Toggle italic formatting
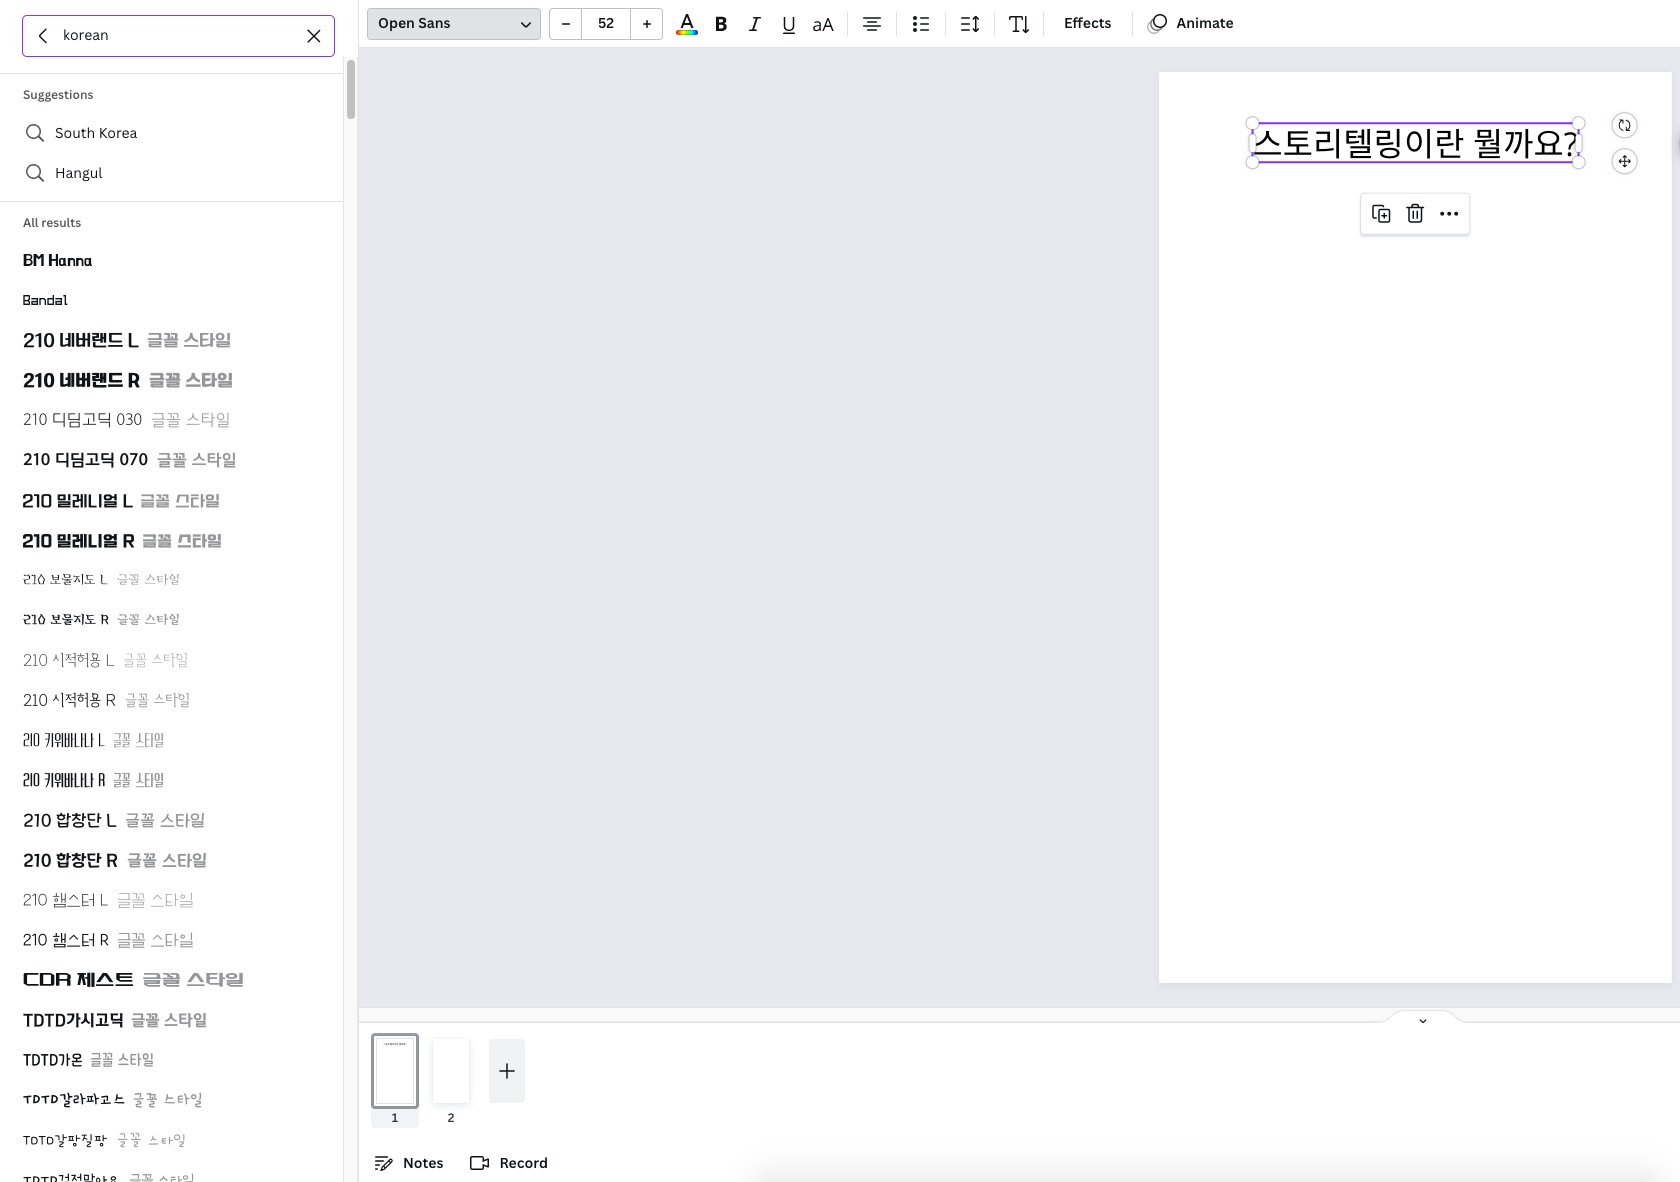 pos(755,24)
